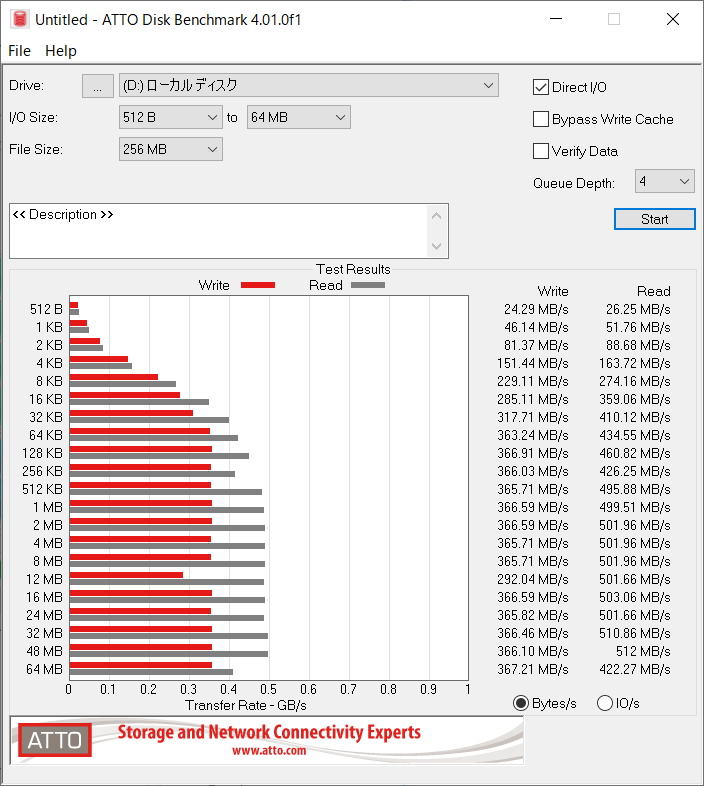Screen dimensions: 704x786
Task: Enable Bypass Write Cache option
Action: click(541, 119)
